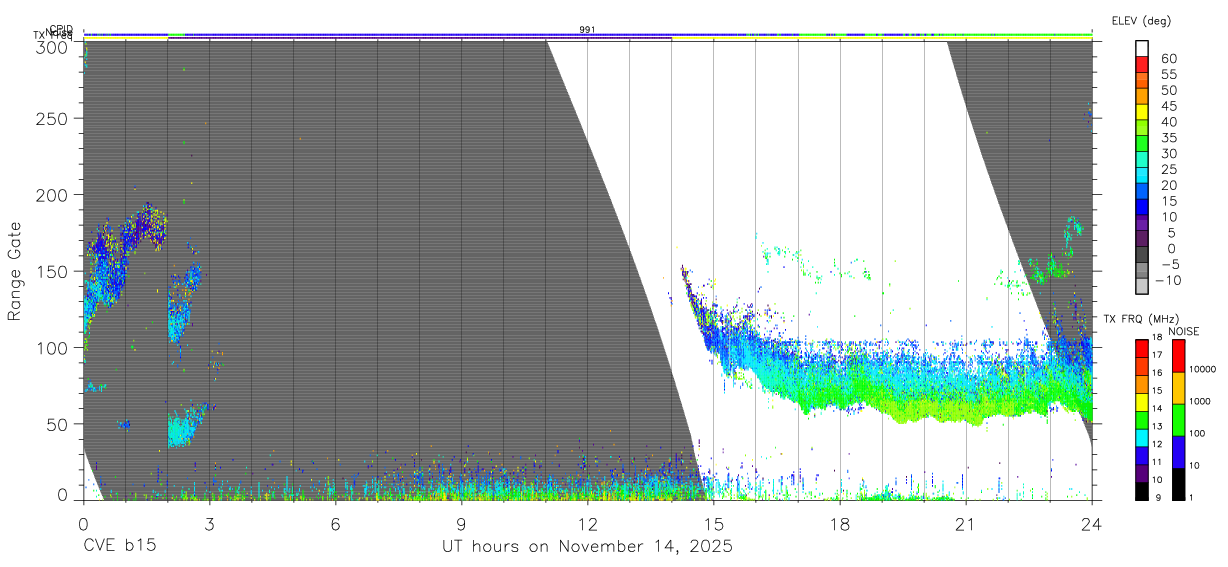Click the green noise 100-1000 swatch
Screen dimensions: 1228x567
click(x=1178, y=419)
